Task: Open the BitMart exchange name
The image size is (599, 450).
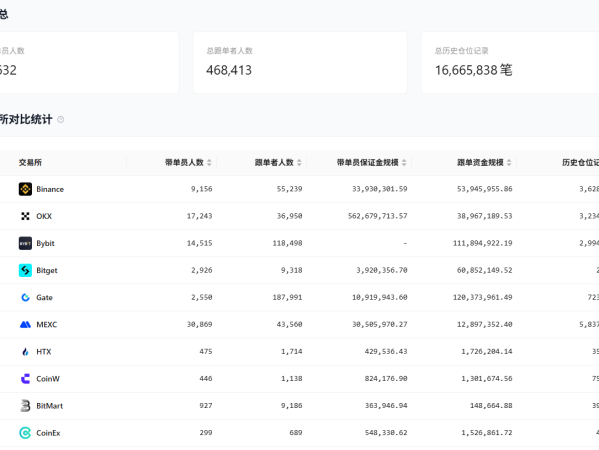Action: 50,406
